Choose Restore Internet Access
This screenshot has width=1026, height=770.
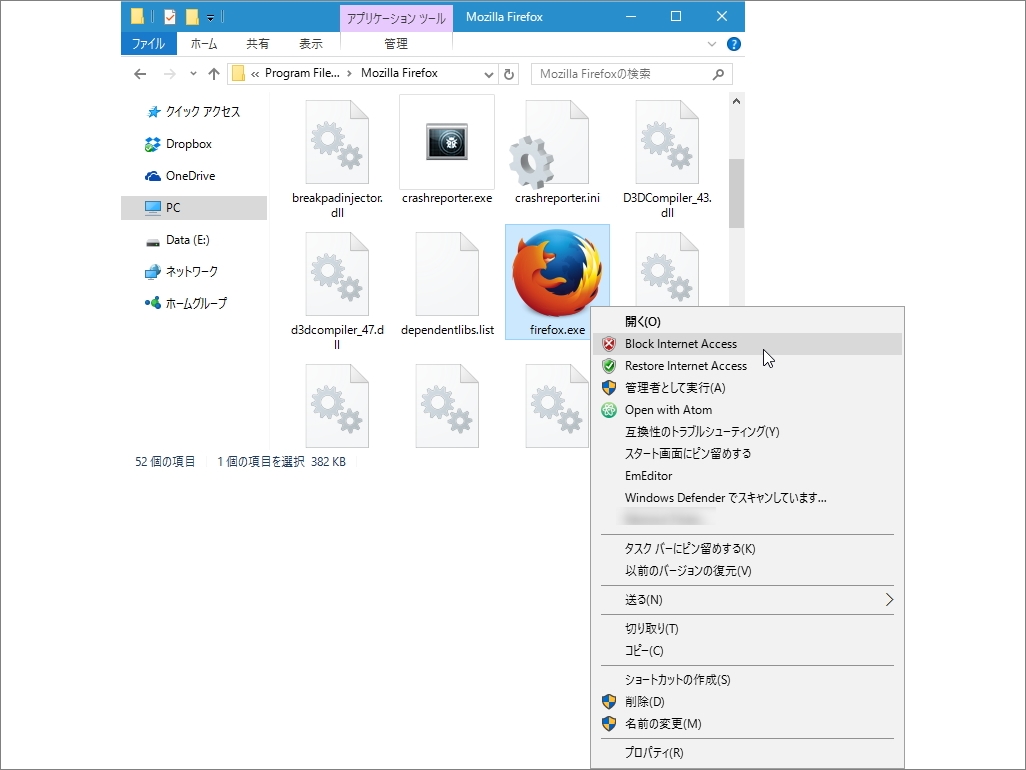pos(747,366)
